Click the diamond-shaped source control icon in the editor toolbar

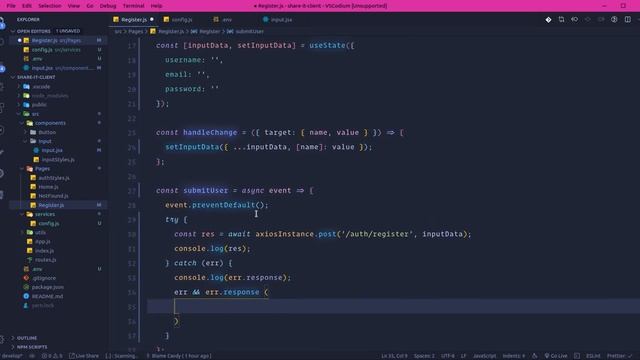(548, 20)
